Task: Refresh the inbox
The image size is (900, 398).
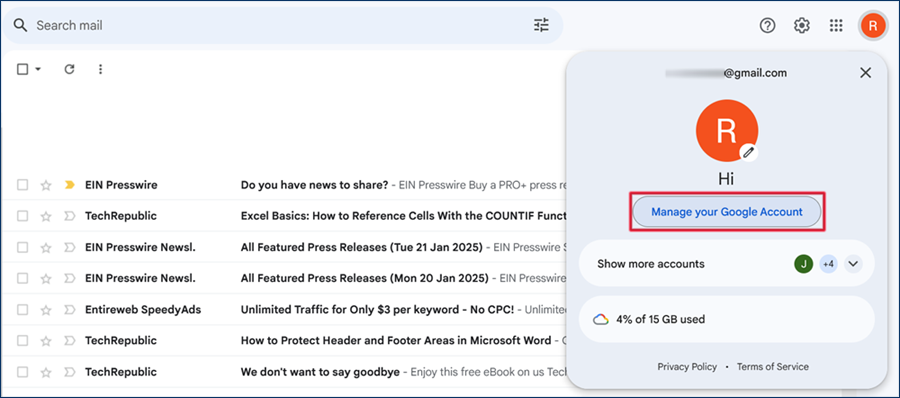Action: (x=69, y=69)
